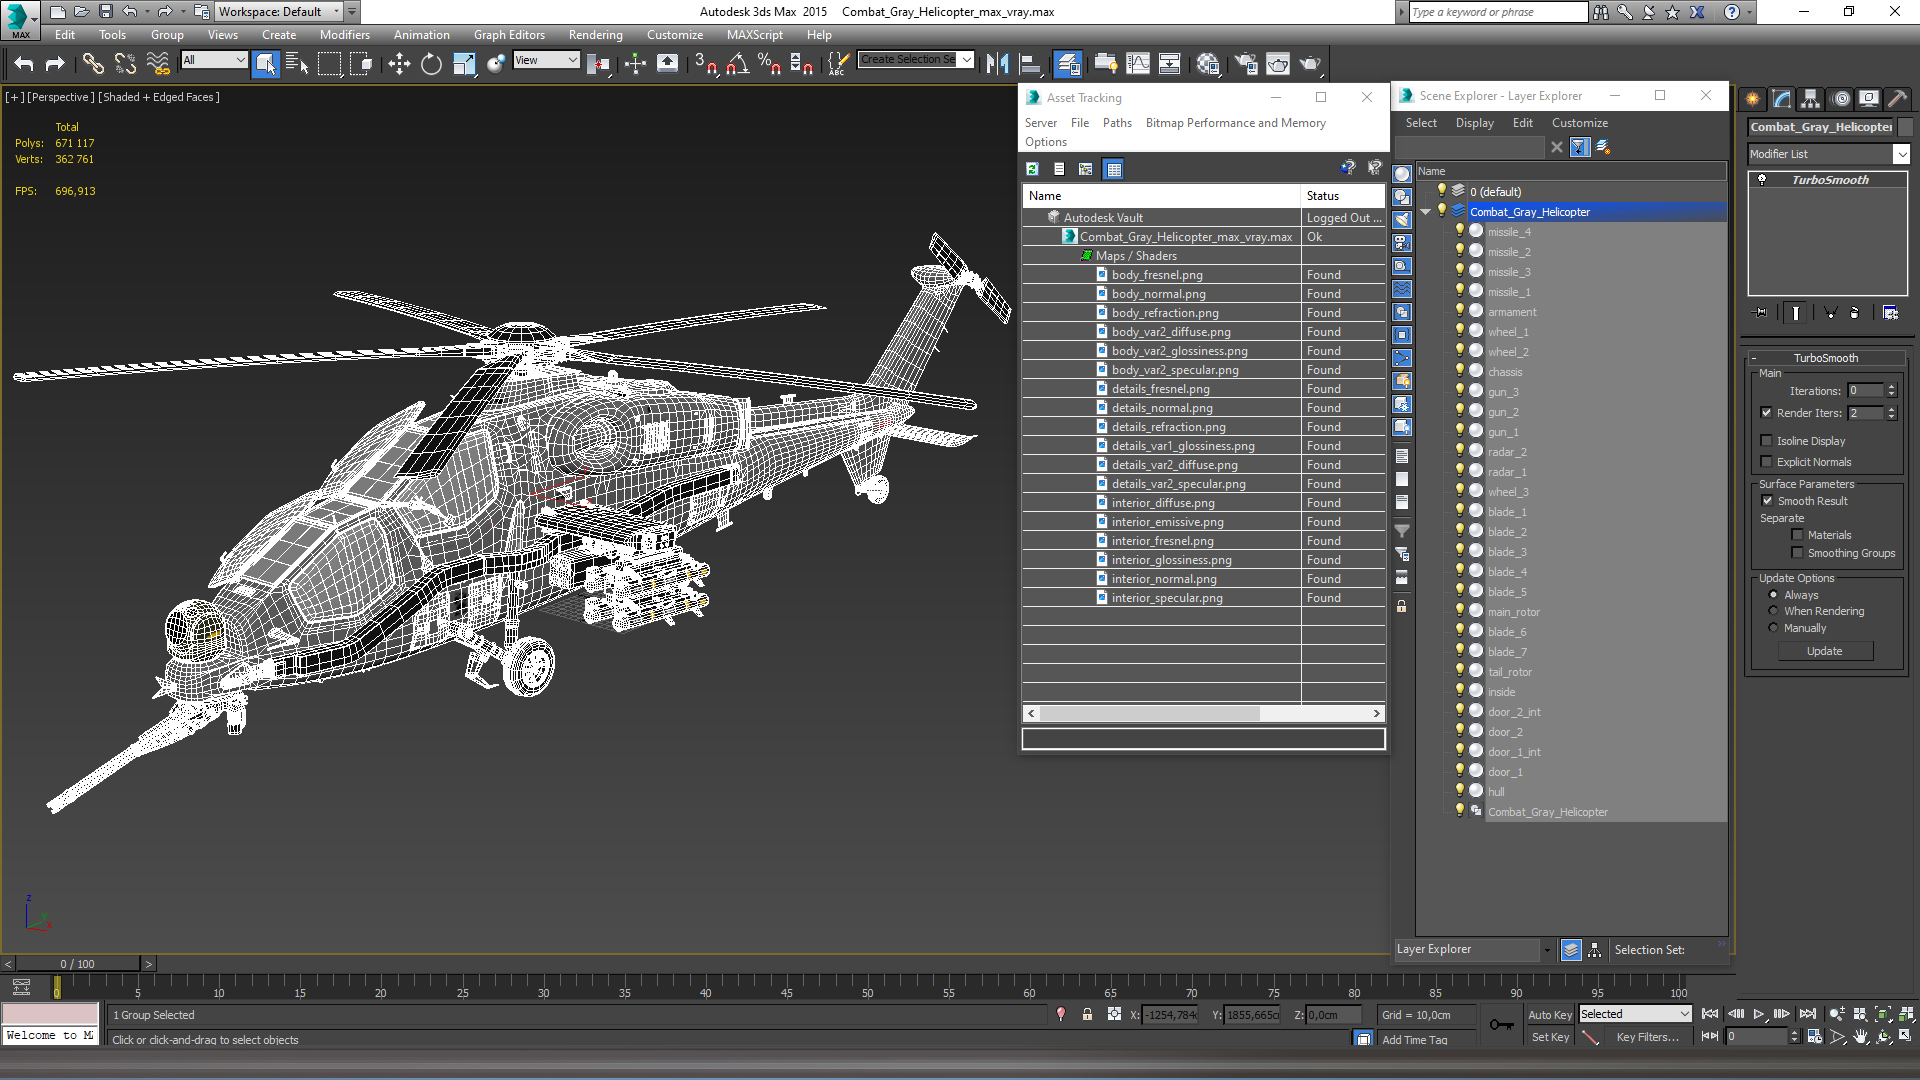Click the object color swatch beside name
The height and width of the screenshot is (1080, 1920).
[1905, 127]
